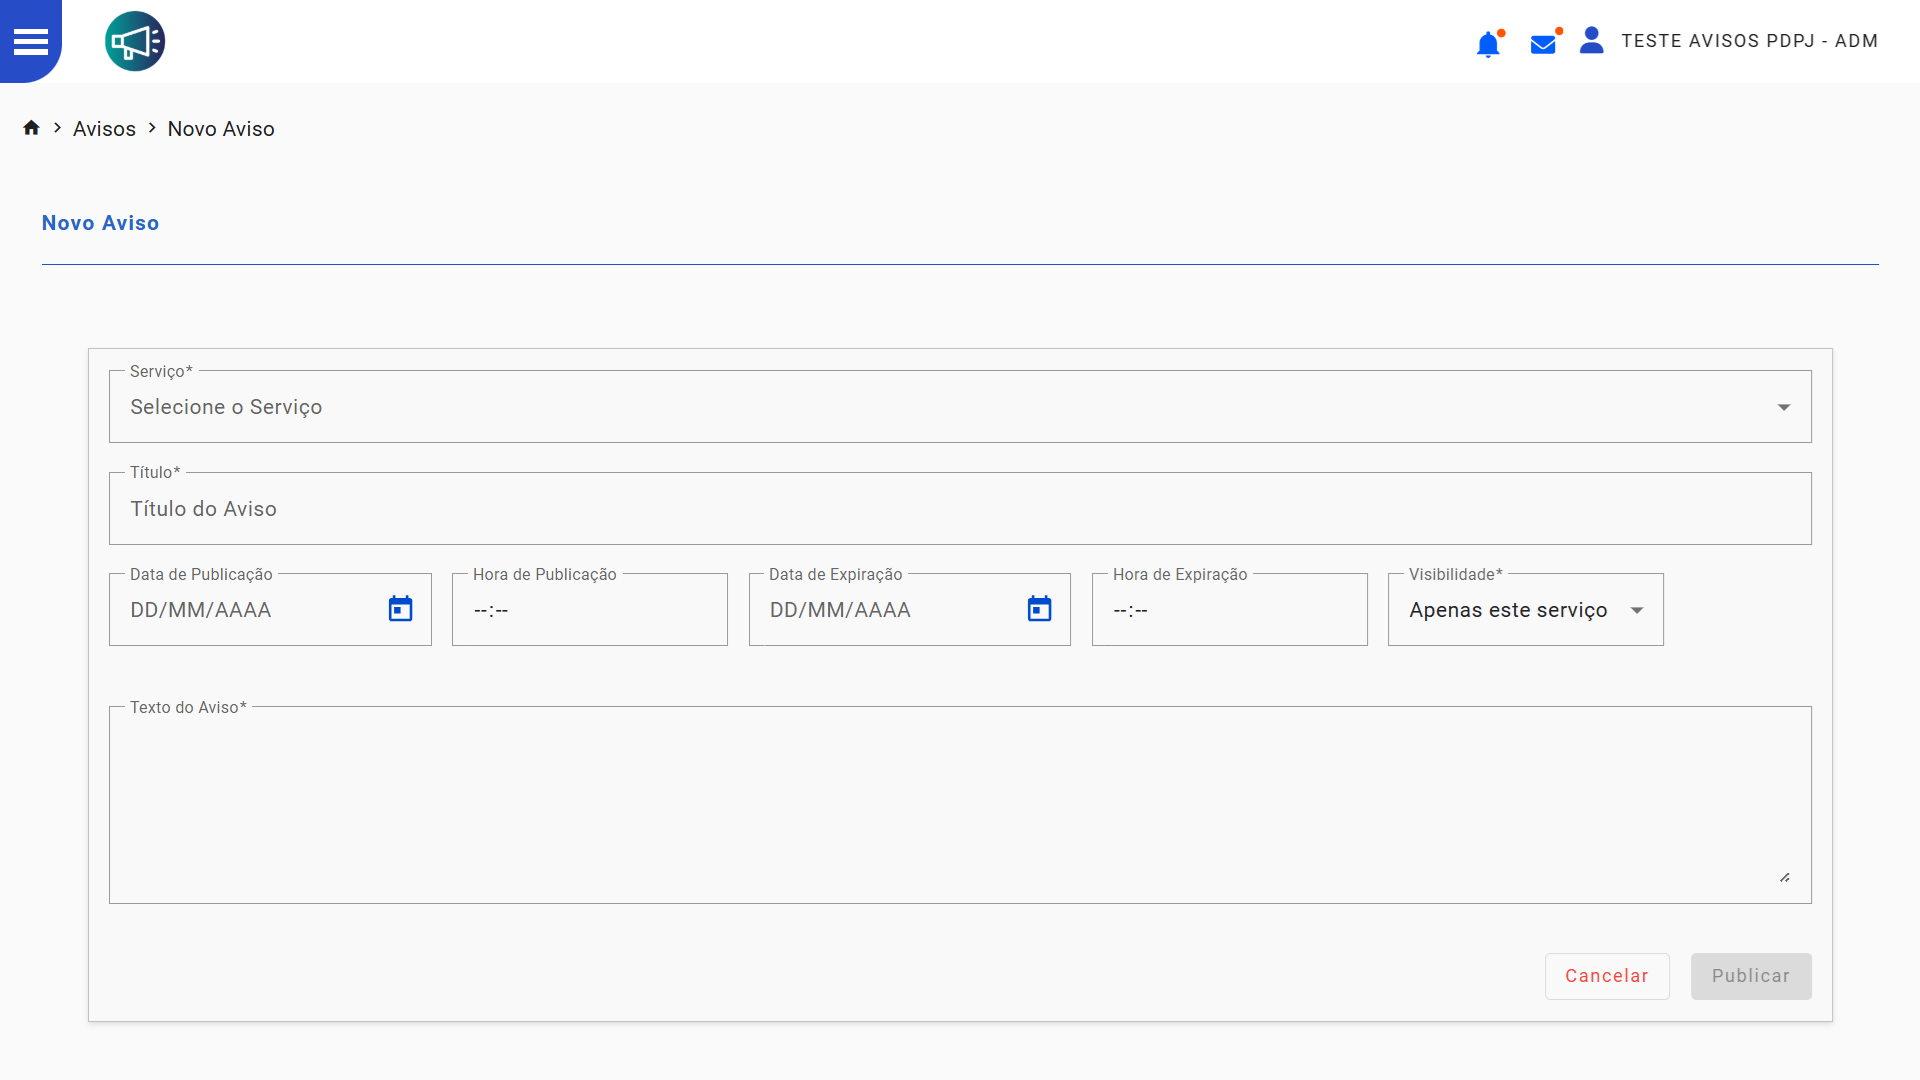The width and height of the screenshot is (1920, 1080).
Task: Focus the Título do Aviso field
Action: pos(958,509)
